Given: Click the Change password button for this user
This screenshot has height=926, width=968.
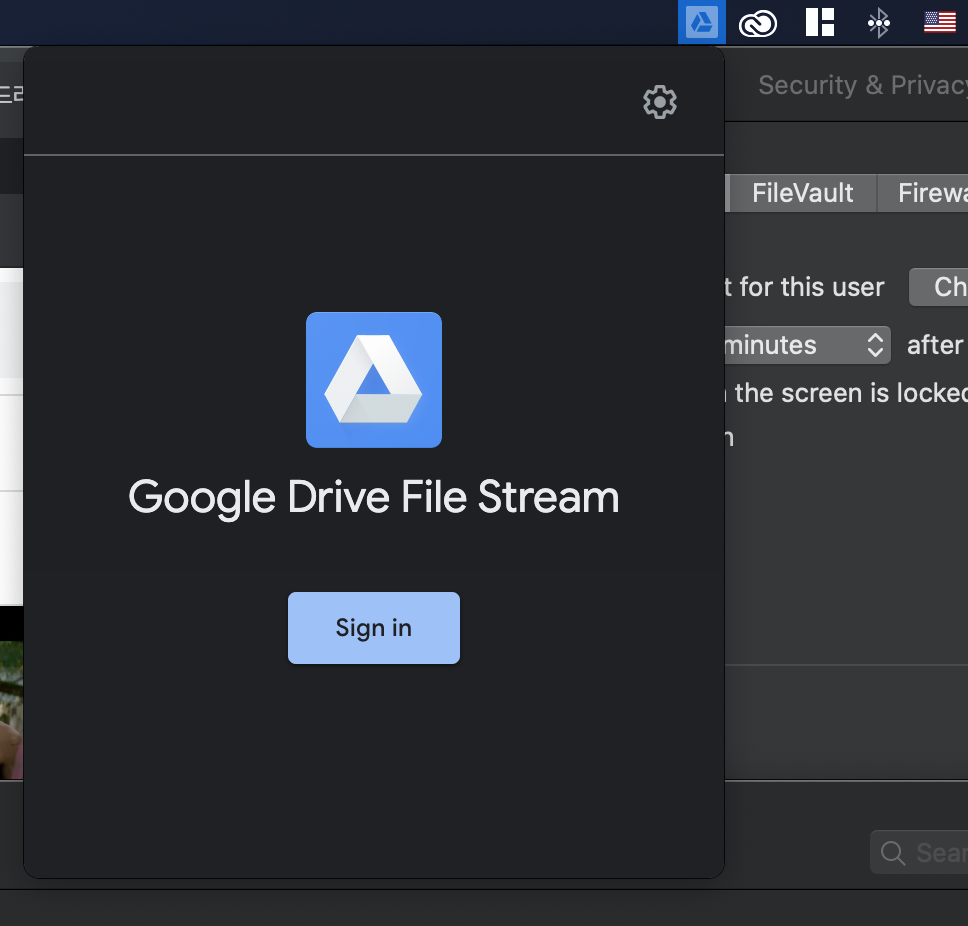Looking at the screenshot, I should pyautogui.click(x=938, y=287).
